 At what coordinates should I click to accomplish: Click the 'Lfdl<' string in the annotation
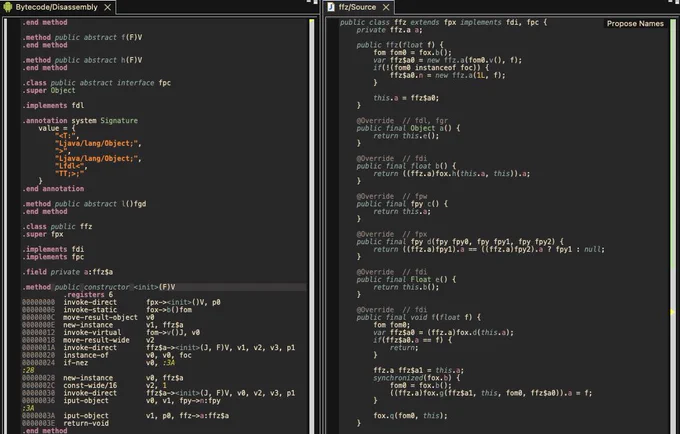(71, 166)
